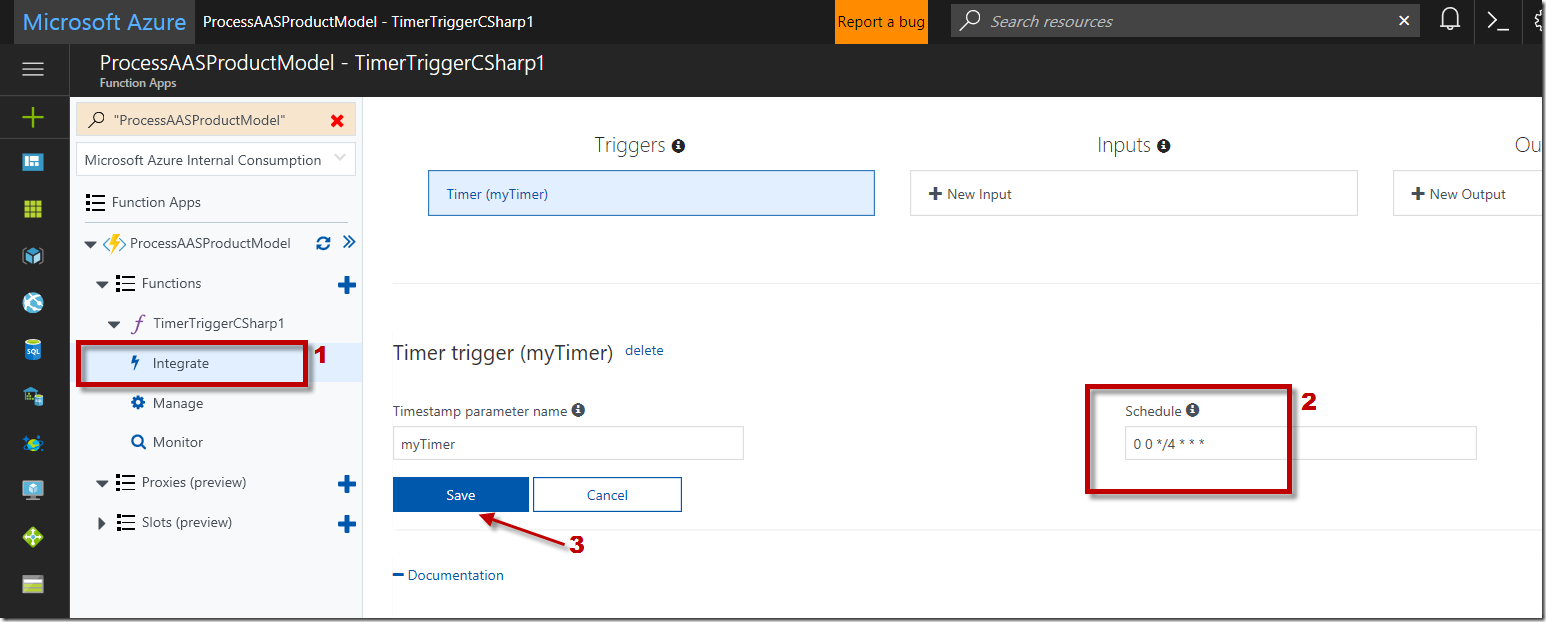Click New Output button
This screenshot has height=622, width=1546.
pyautogui.click(x=1468, y=193)
